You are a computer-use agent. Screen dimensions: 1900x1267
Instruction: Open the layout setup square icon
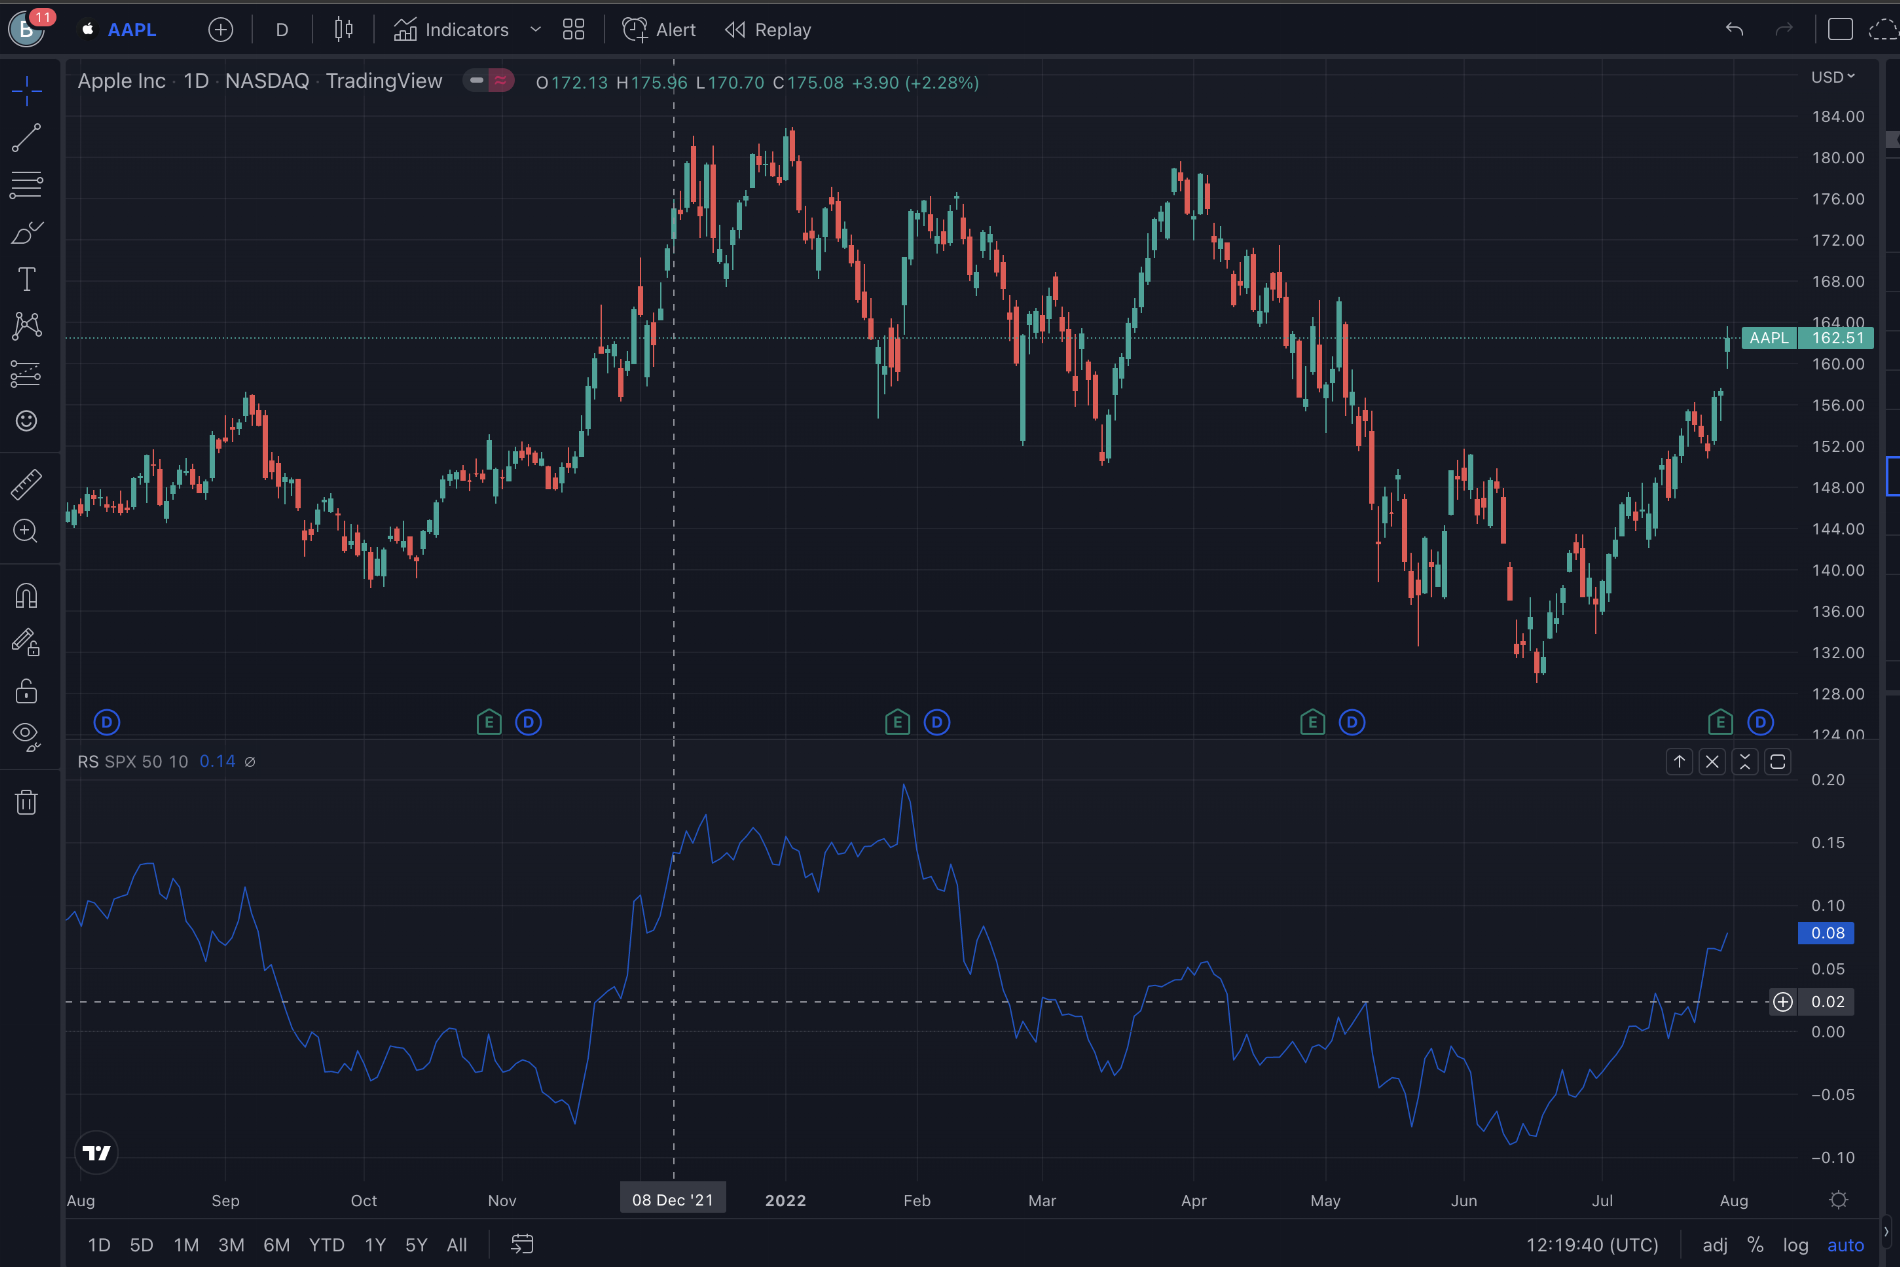click(x=1840, y=30)
